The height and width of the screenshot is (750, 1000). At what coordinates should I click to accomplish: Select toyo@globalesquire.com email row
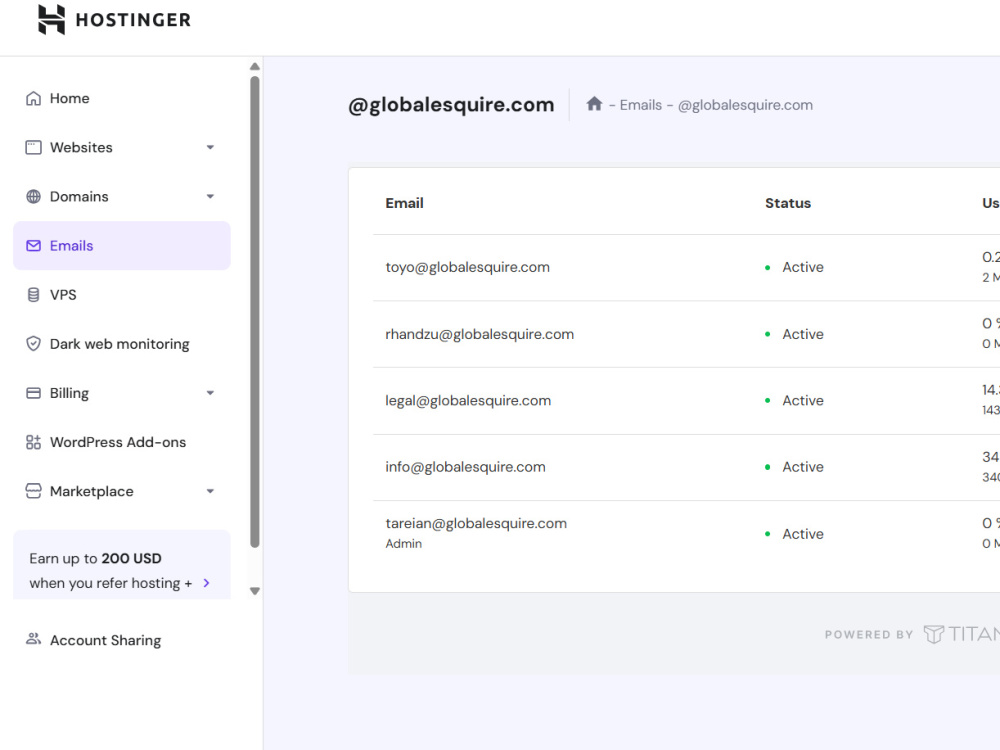(x=686, y=267)
